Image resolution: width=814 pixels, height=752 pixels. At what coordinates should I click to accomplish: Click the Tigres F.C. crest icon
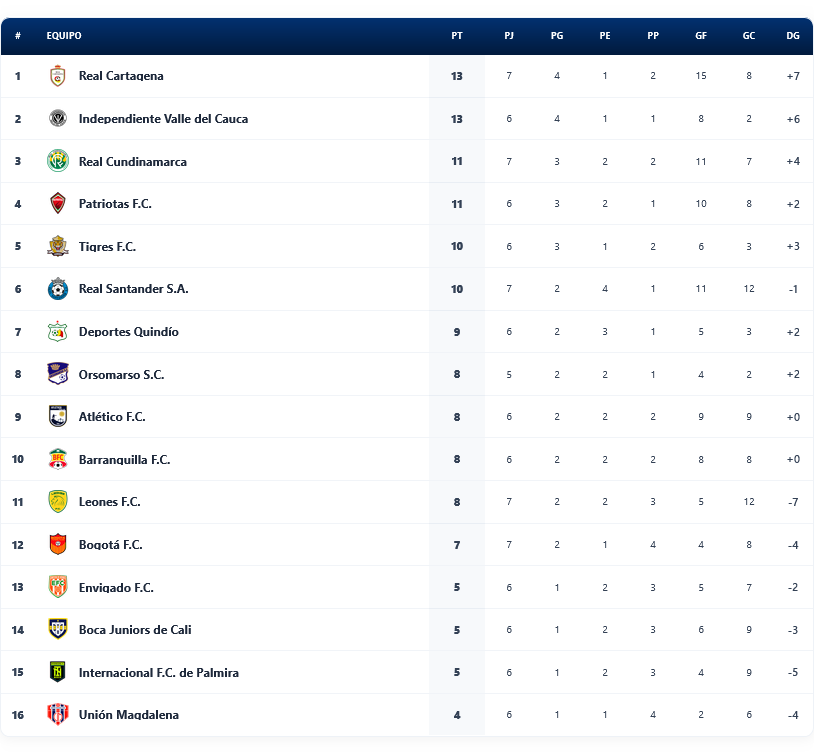pos(58,247)
